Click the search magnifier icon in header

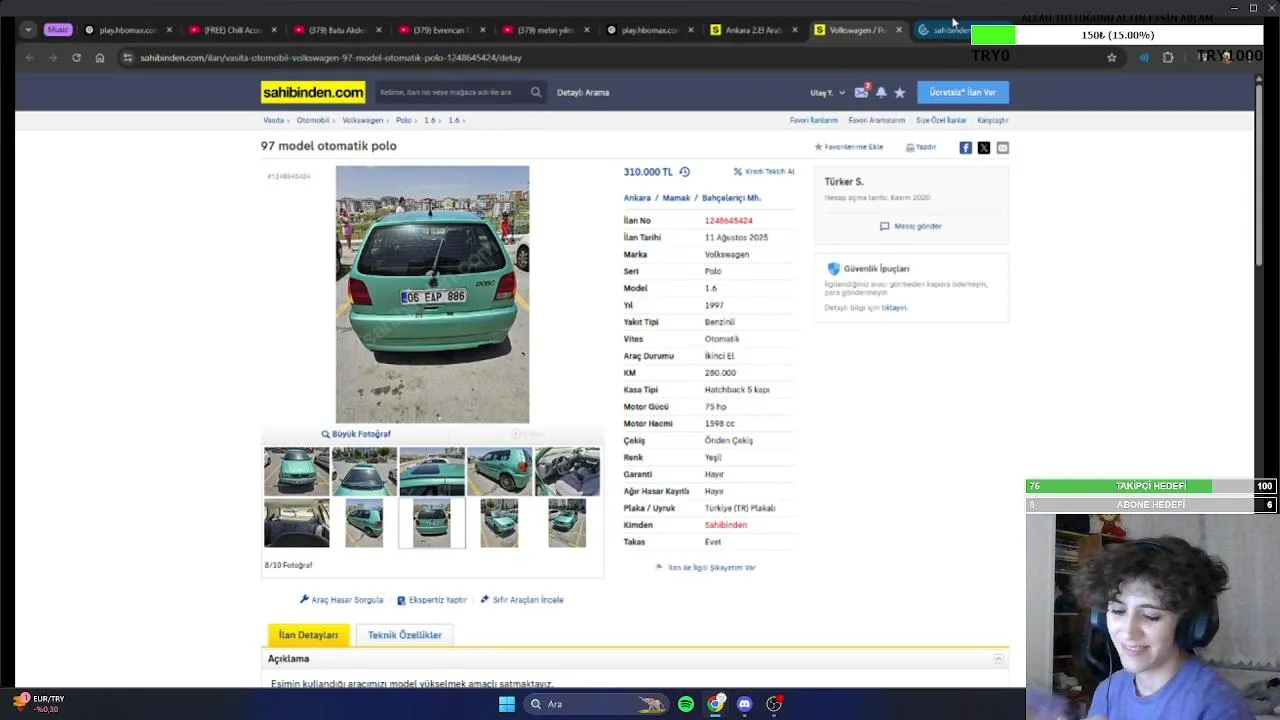tap(536, 92)
